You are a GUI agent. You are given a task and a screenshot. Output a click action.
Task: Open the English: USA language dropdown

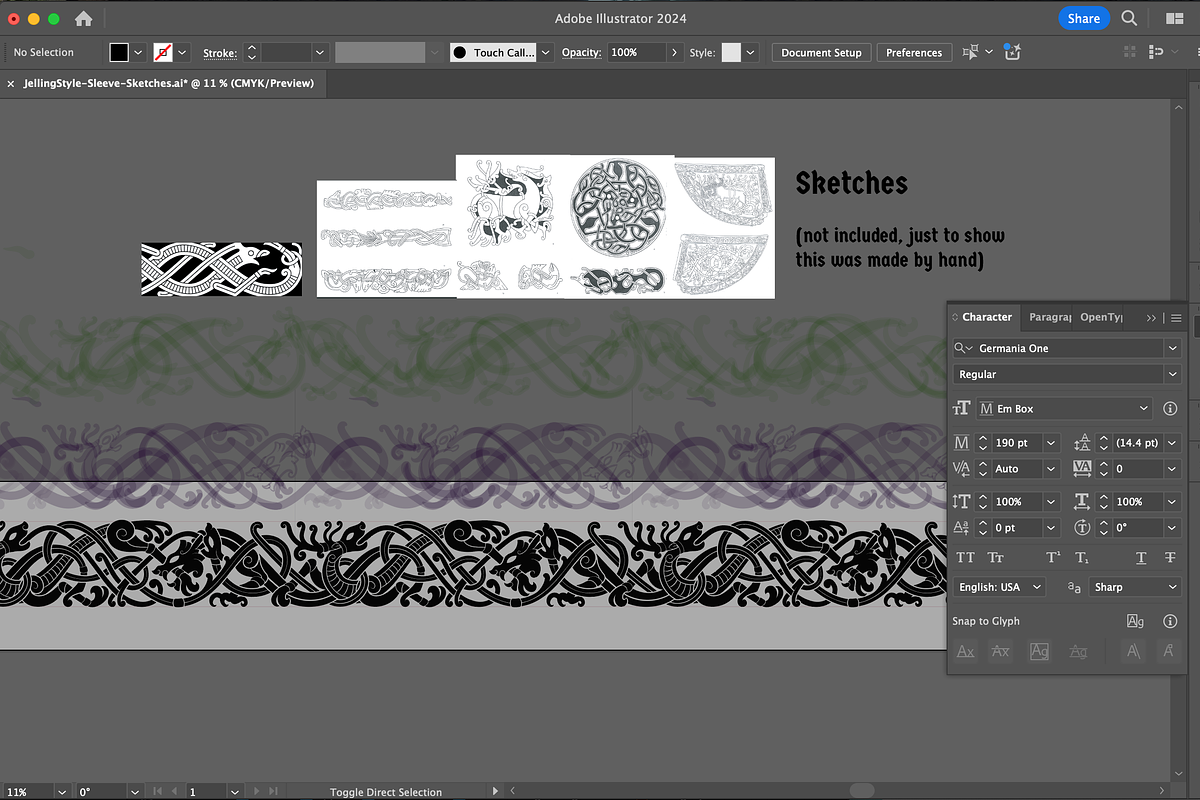pos(998,587)
